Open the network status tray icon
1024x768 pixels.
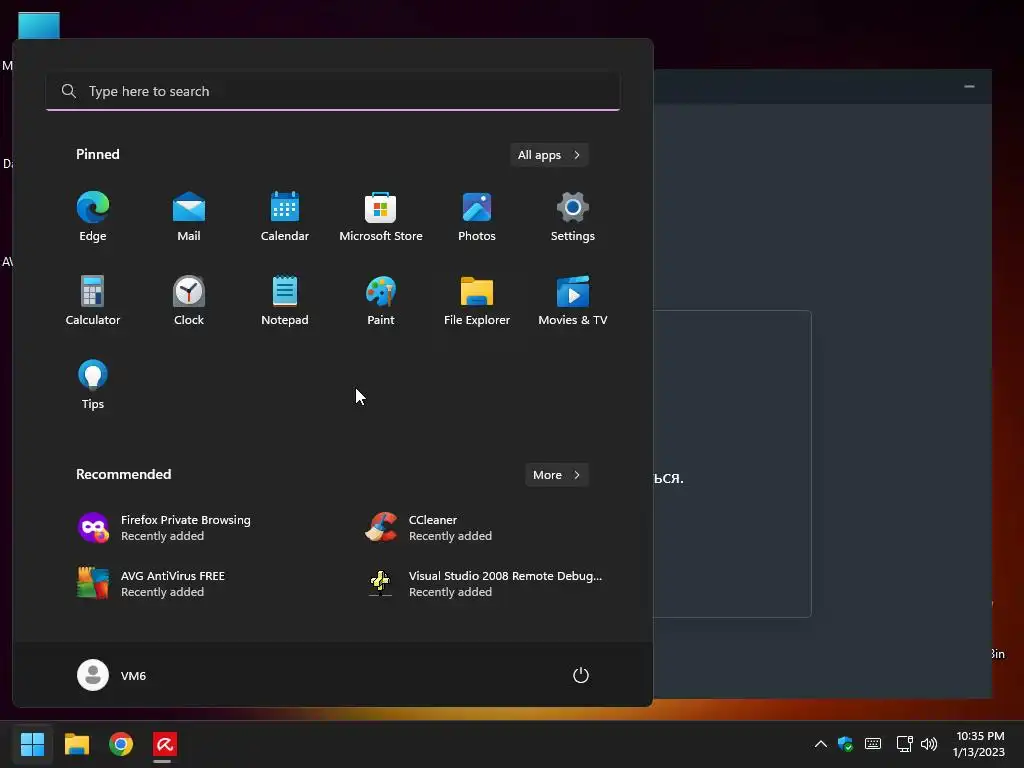[904, 744]
